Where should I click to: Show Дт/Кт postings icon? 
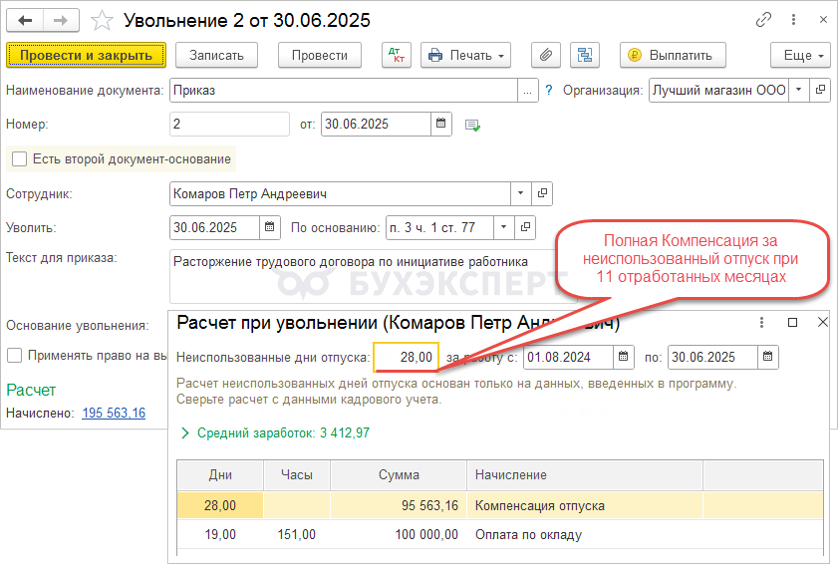(x=397, y=55)
